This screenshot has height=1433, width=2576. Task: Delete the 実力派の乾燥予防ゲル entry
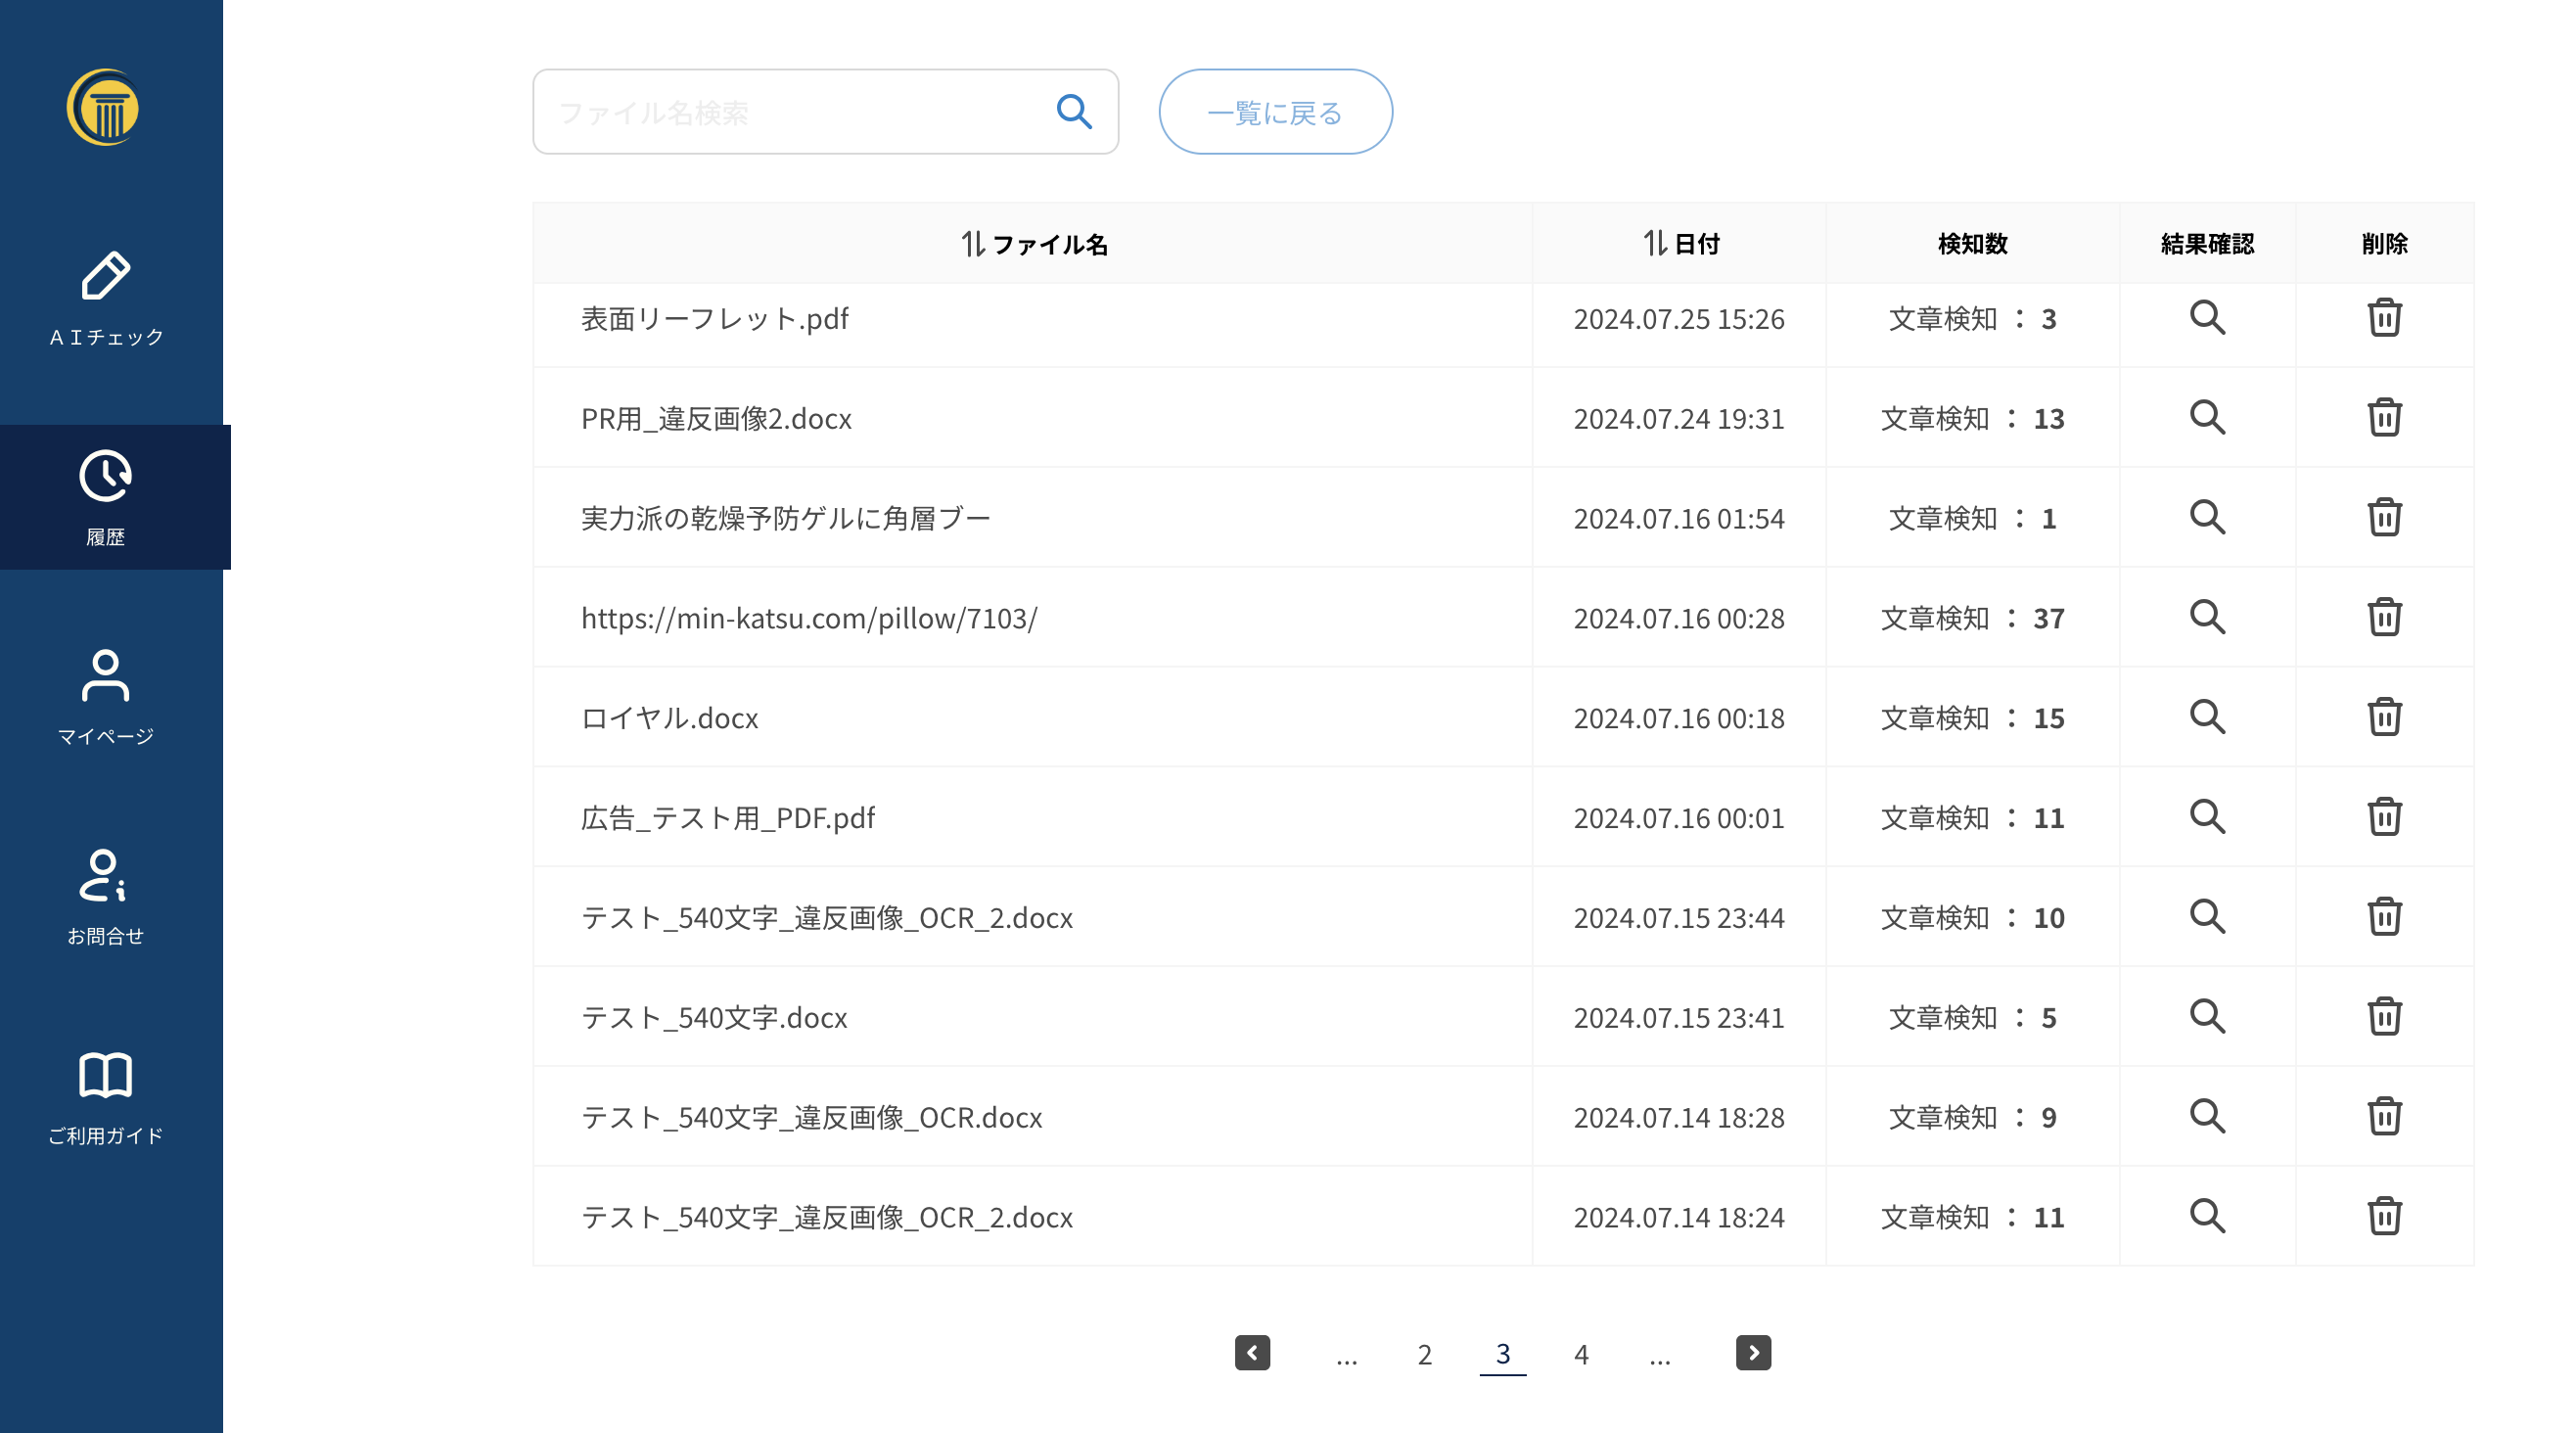pyautogui.click(x=2384, y=518)
